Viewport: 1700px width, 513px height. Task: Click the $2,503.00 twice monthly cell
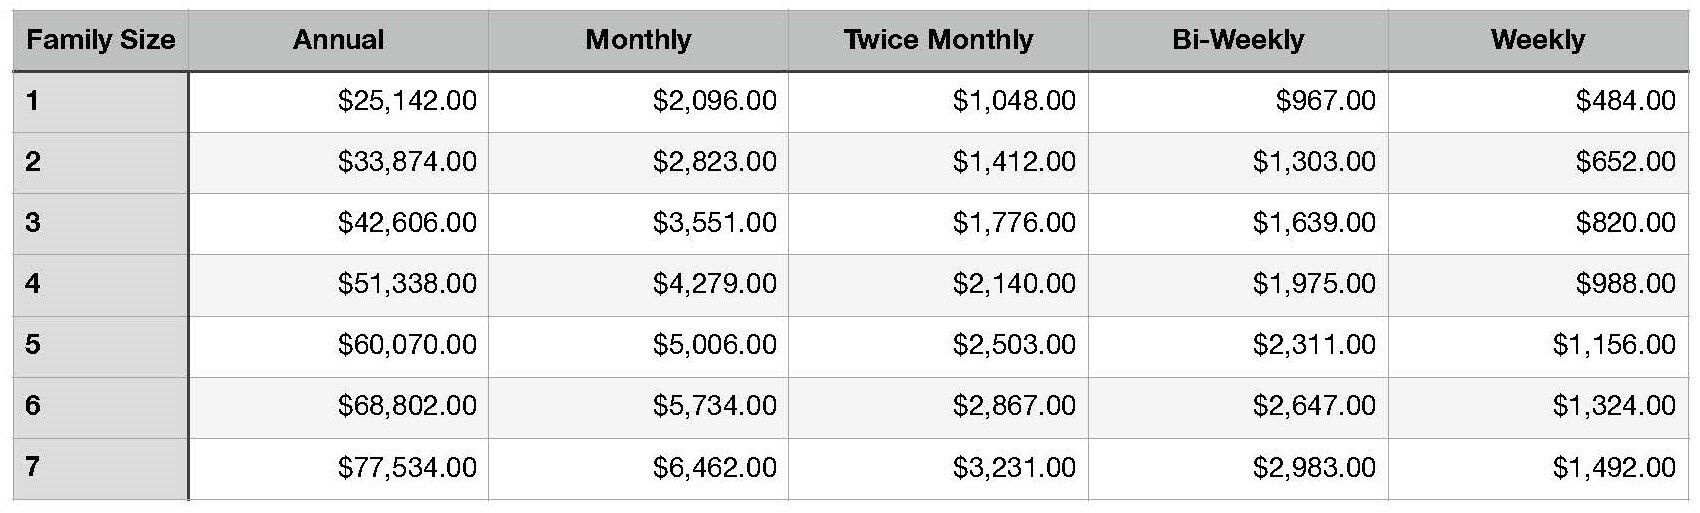tap(938, 346)
